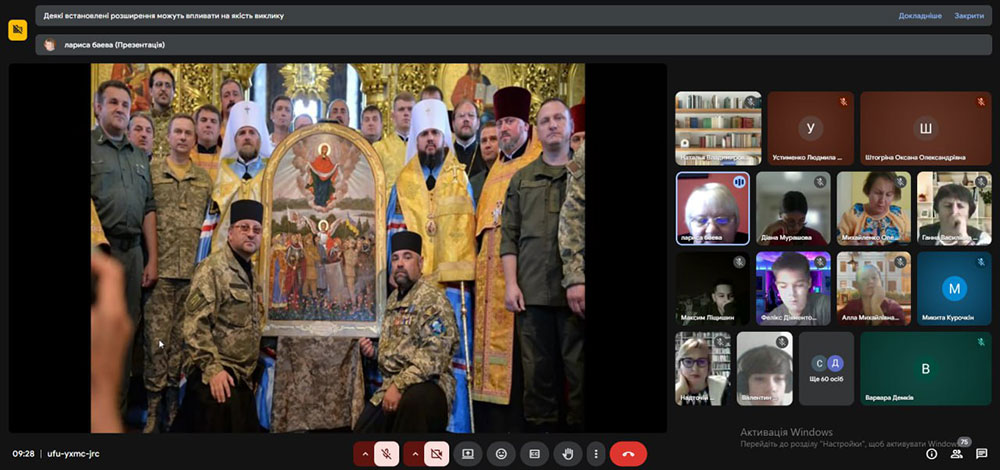Select лариса баева's video tile
Viewport: 1000px width, 470px height.
[x=712, y=208]
